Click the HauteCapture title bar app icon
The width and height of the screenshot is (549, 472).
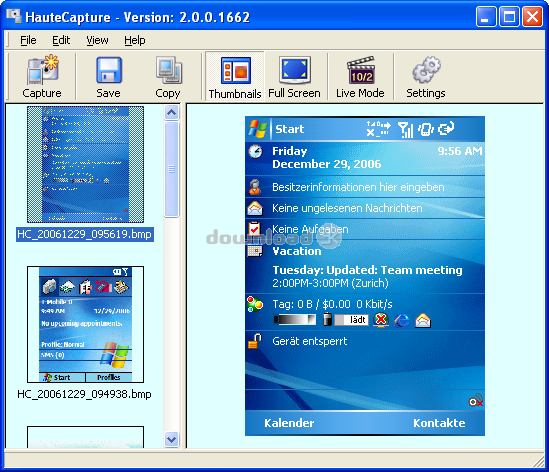[x=14, y=16]
